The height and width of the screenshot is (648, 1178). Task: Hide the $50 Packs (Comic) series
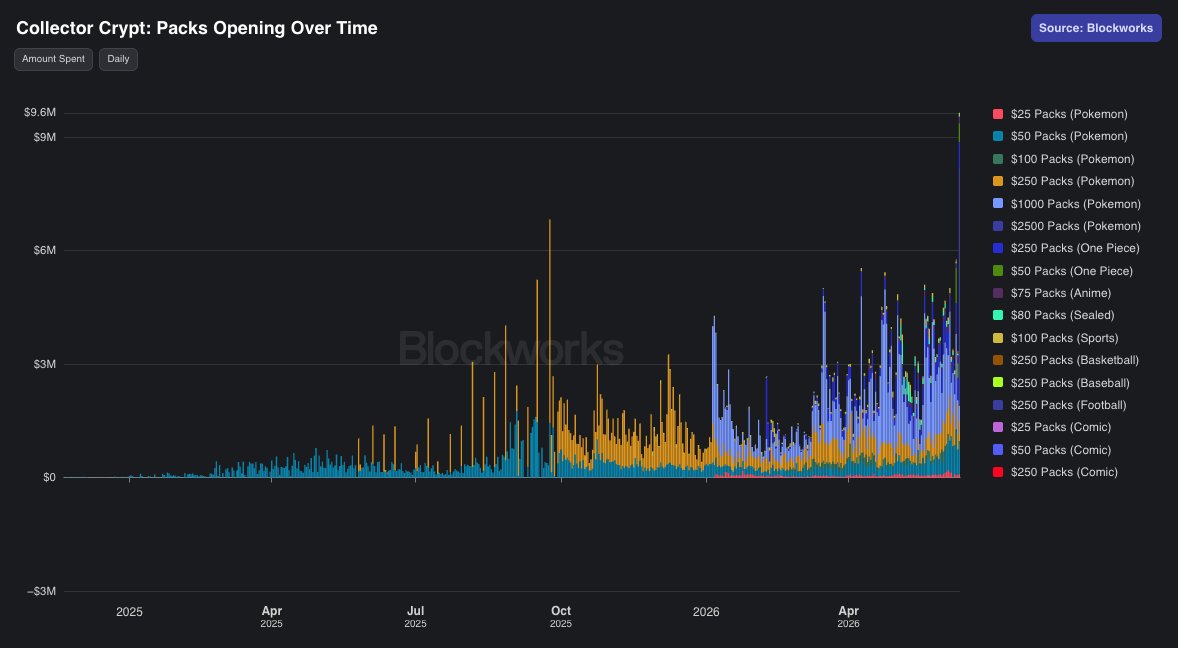(1051, 450)
